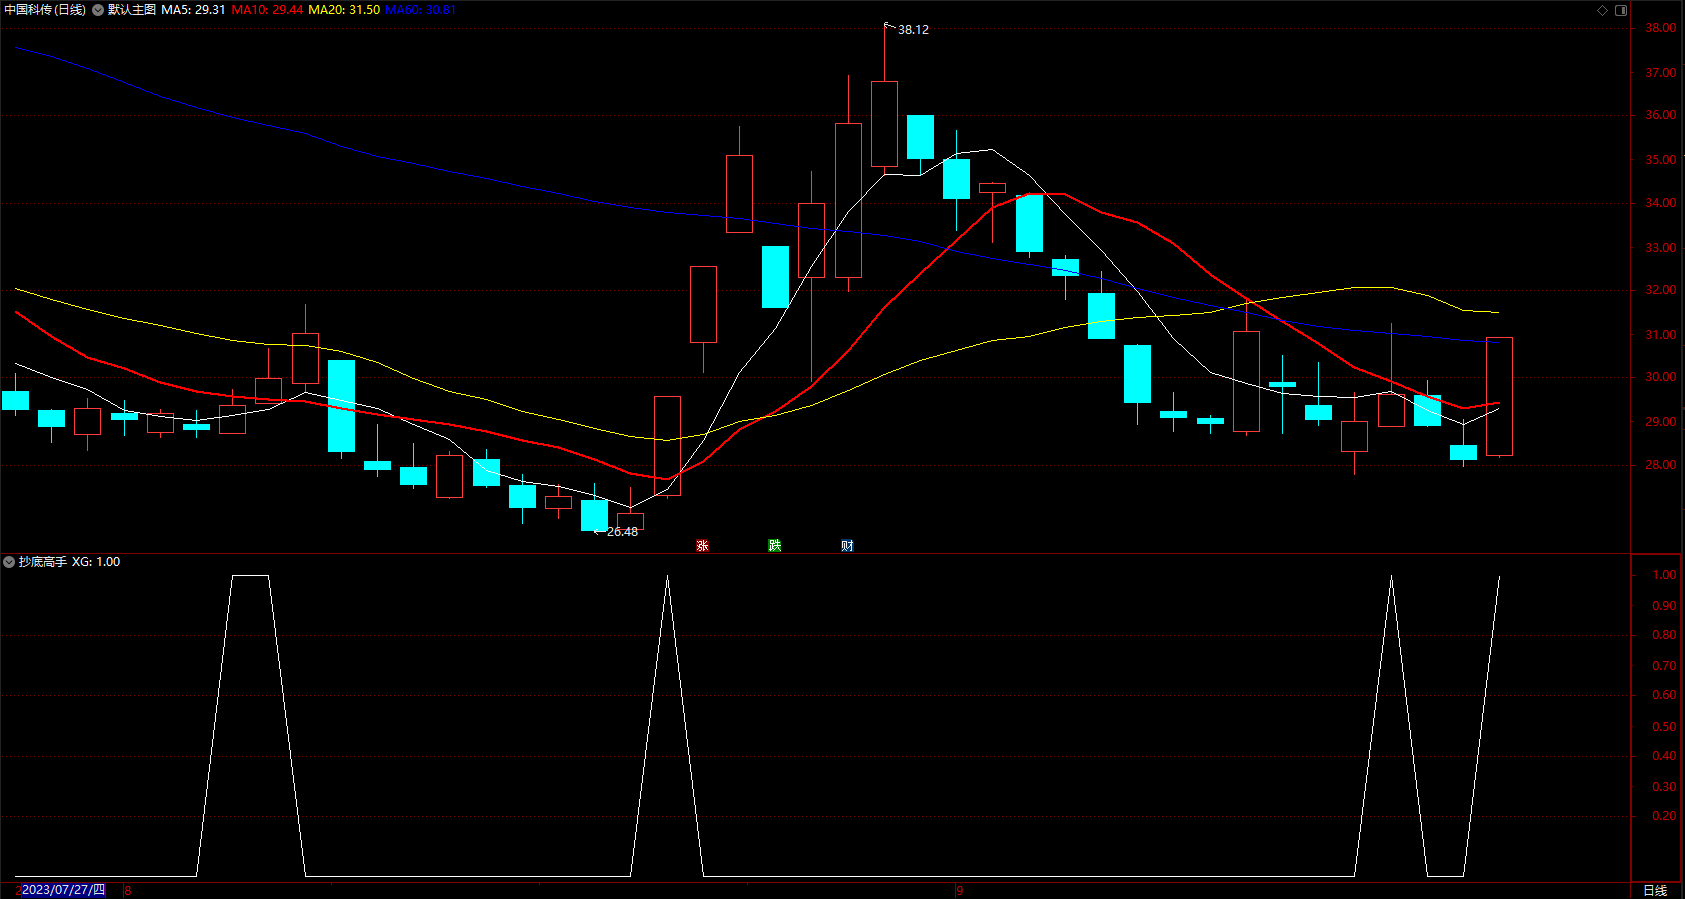Click the 抄底高手 indicator name
The height and width of the screenshot is (899, 1685).
pos(43,562)
